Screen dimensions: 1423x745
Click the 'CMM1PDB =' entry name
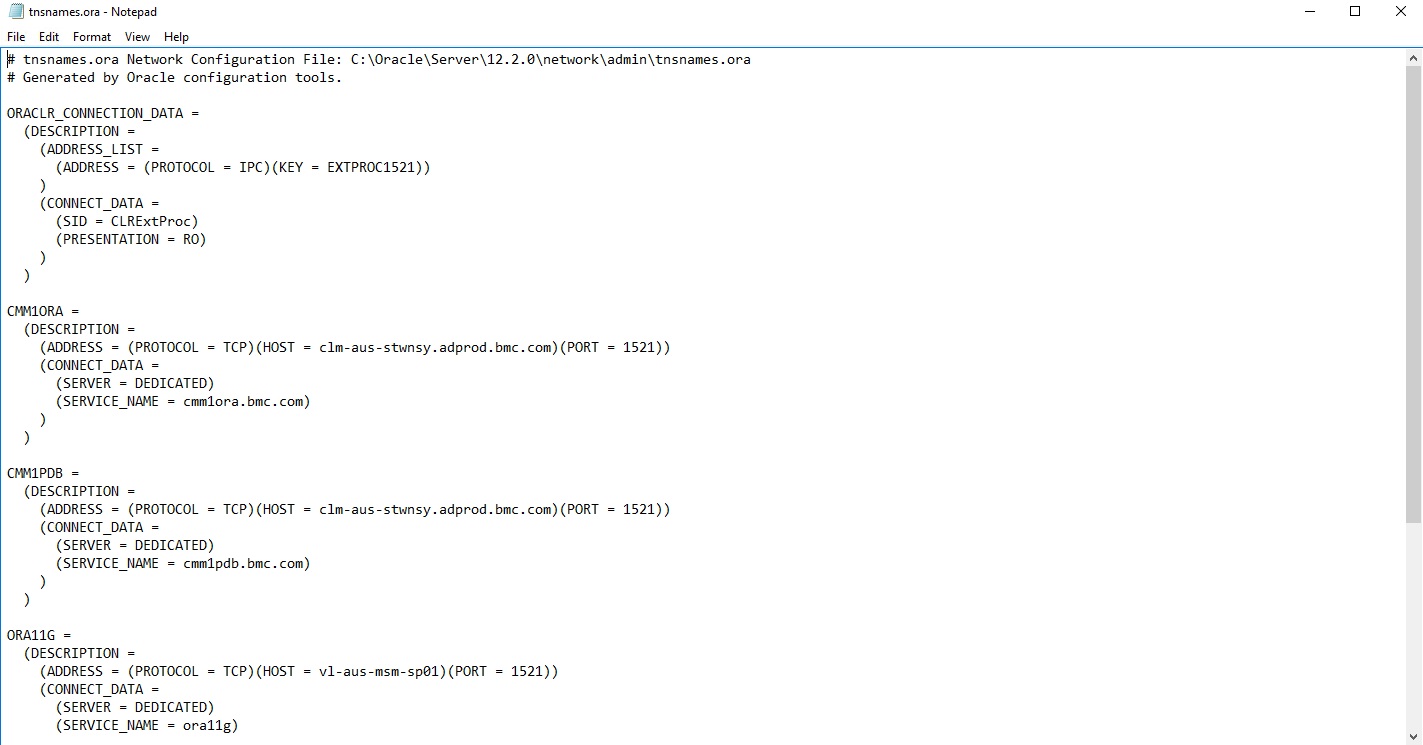42,473
